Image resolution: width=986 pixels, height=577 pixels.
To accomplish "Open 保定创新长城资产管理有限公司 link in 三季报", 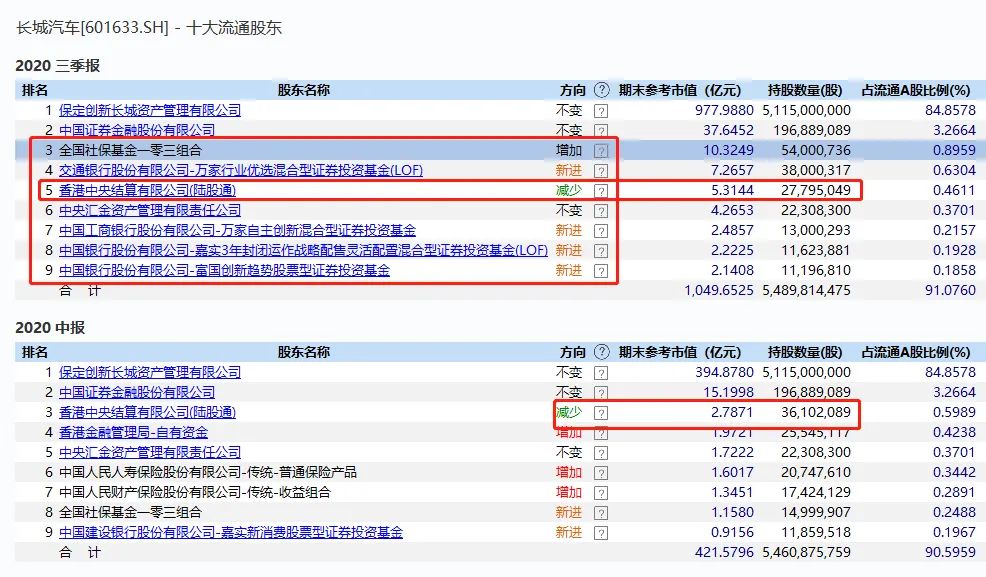I will [x=150, y=110].
